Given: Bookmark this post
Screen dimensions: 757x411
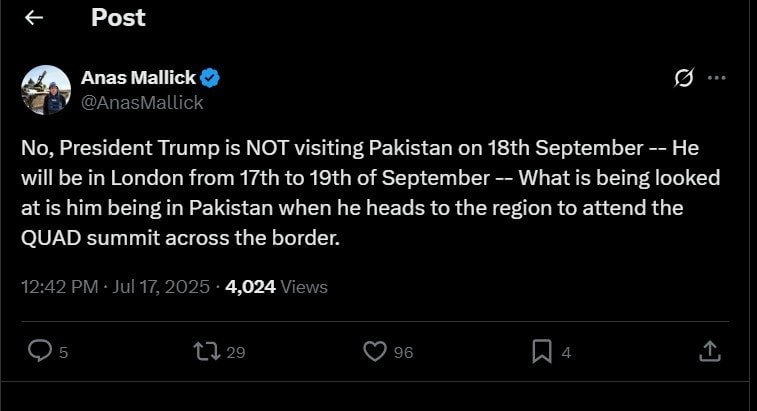Looking at the screenshot, I should pos(541,351).
